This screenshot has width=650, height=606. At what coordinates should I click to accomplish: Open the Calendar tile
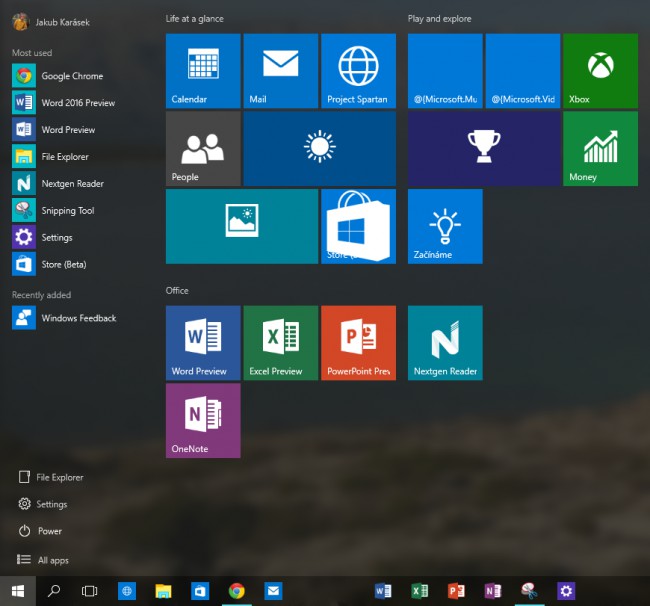pyautogui.click(x=203, y=71)
